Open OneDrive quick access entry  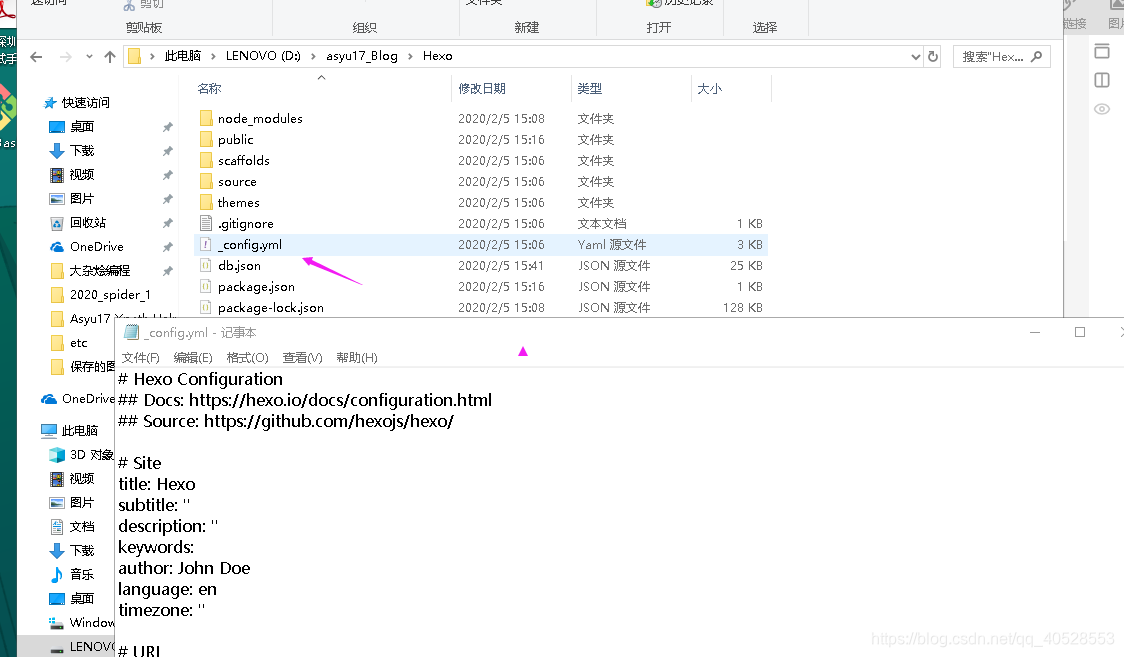(x=96, y=246)
